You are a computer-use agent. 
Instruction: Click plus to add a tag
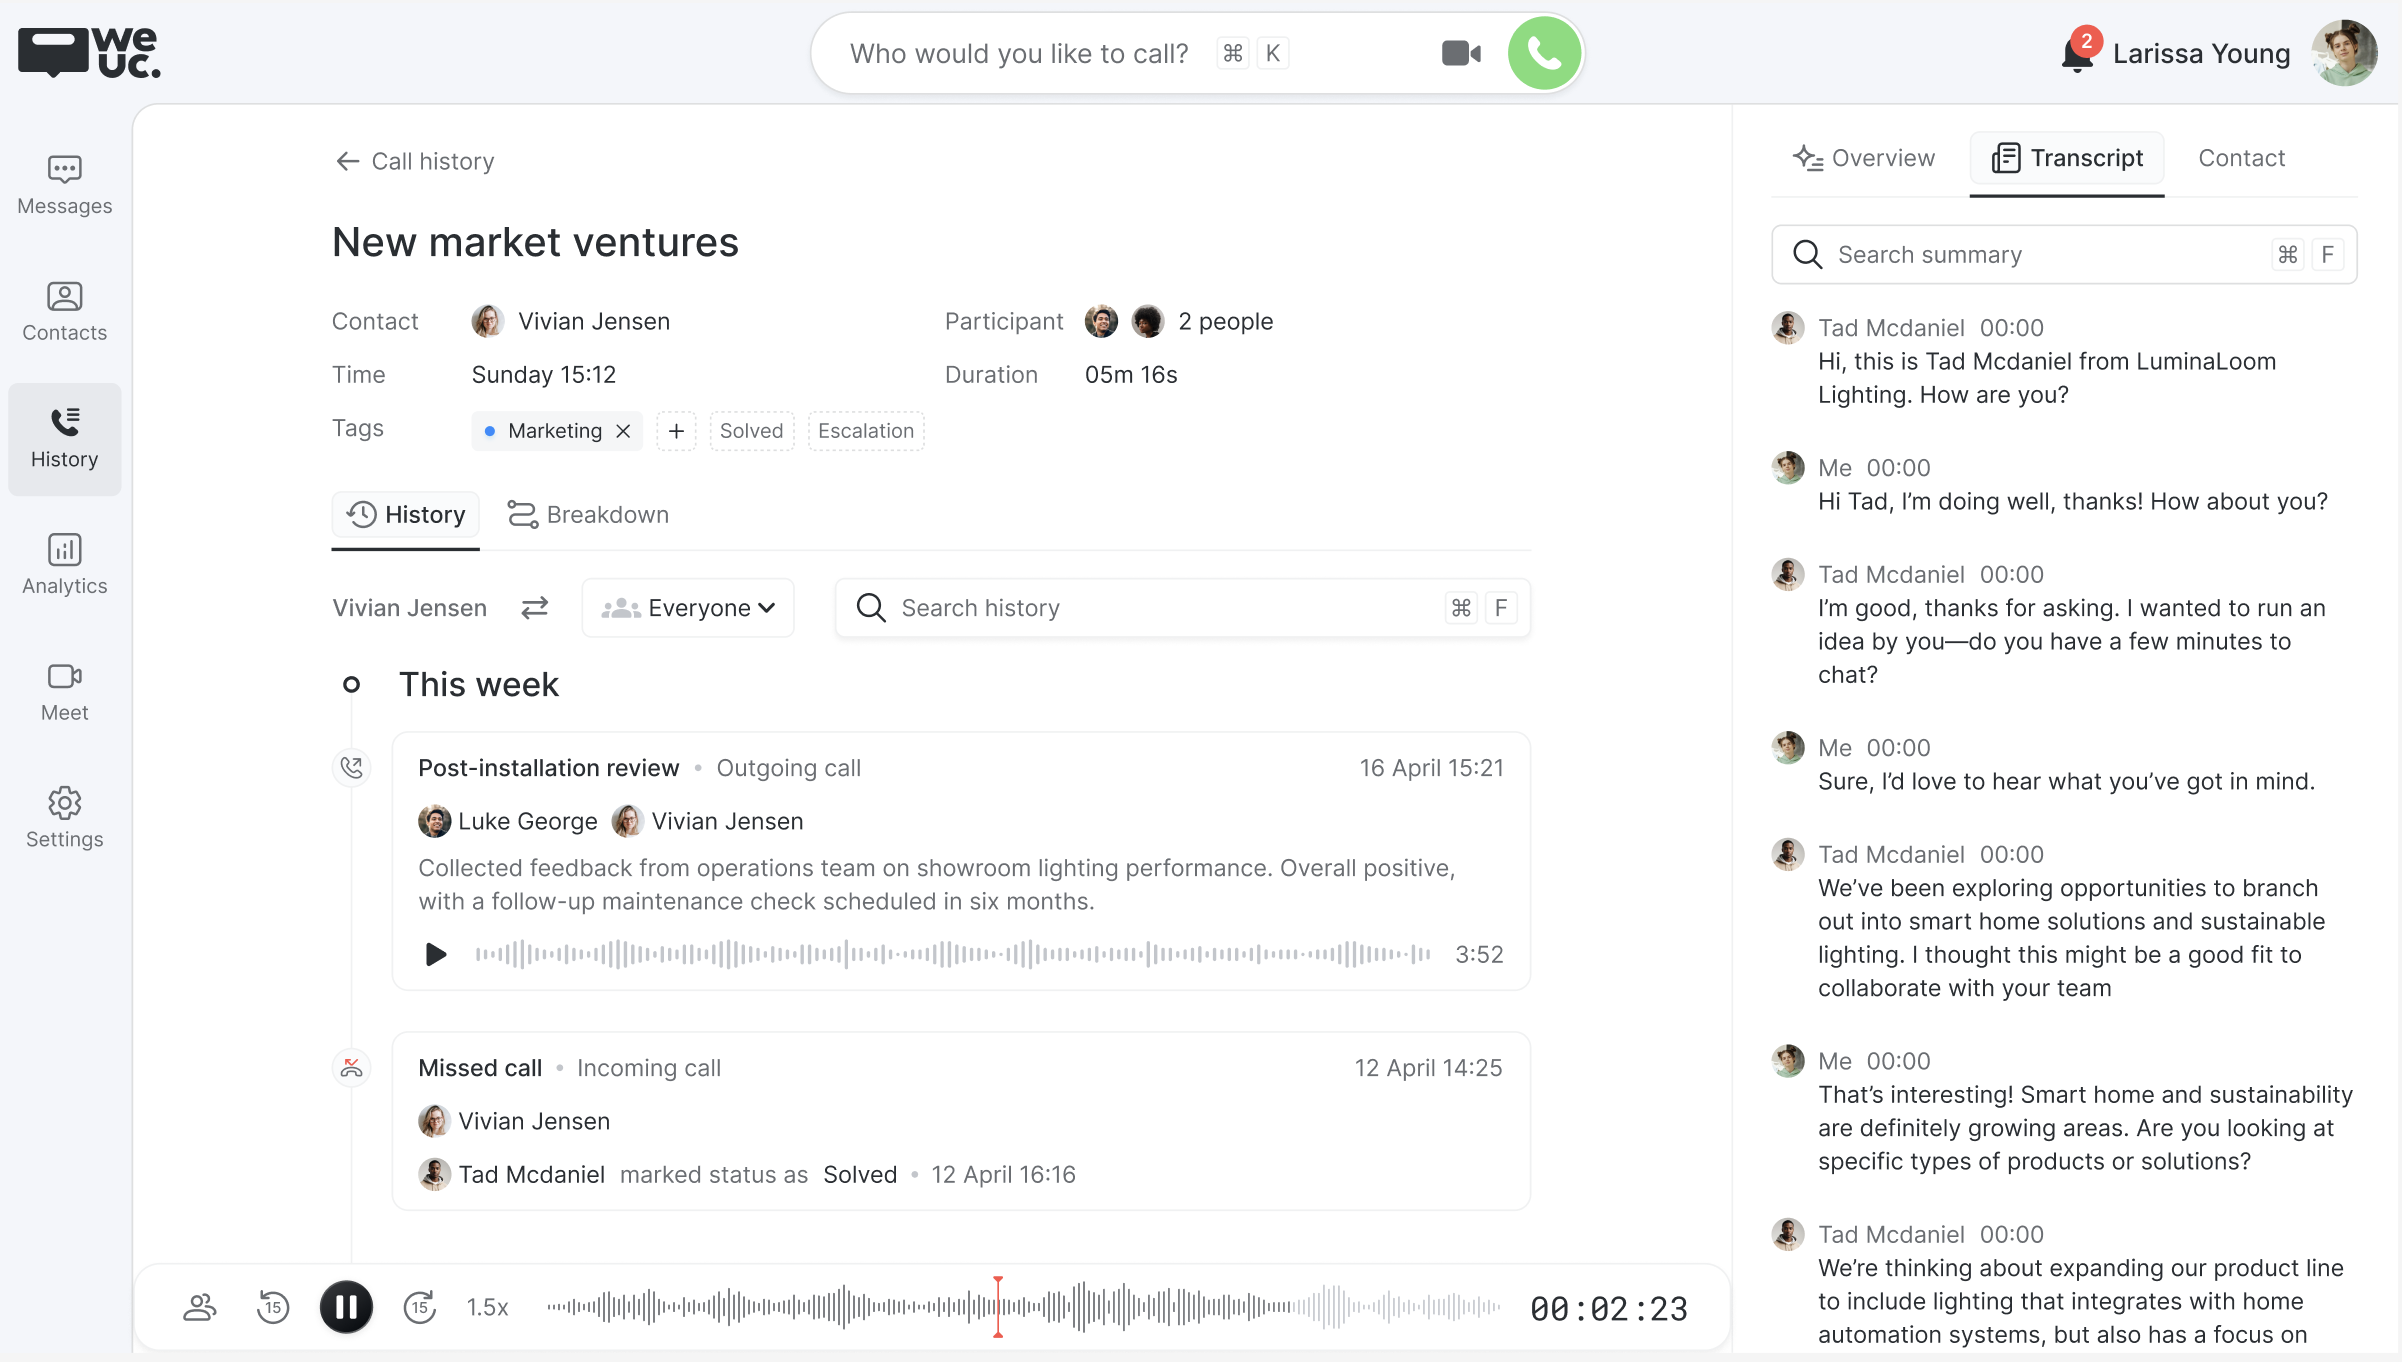[x=676, y=431]
